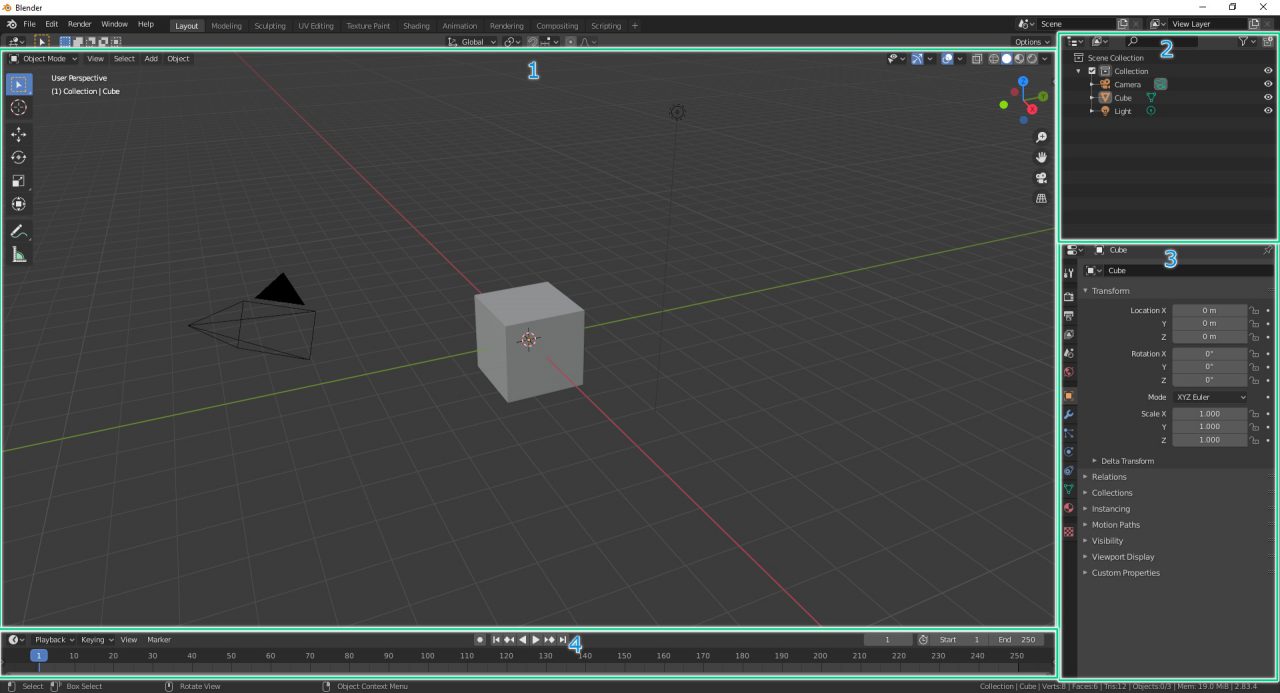Expand the Collection in the Outliner
This screenshot has width=1280, height=693.
1078,70
